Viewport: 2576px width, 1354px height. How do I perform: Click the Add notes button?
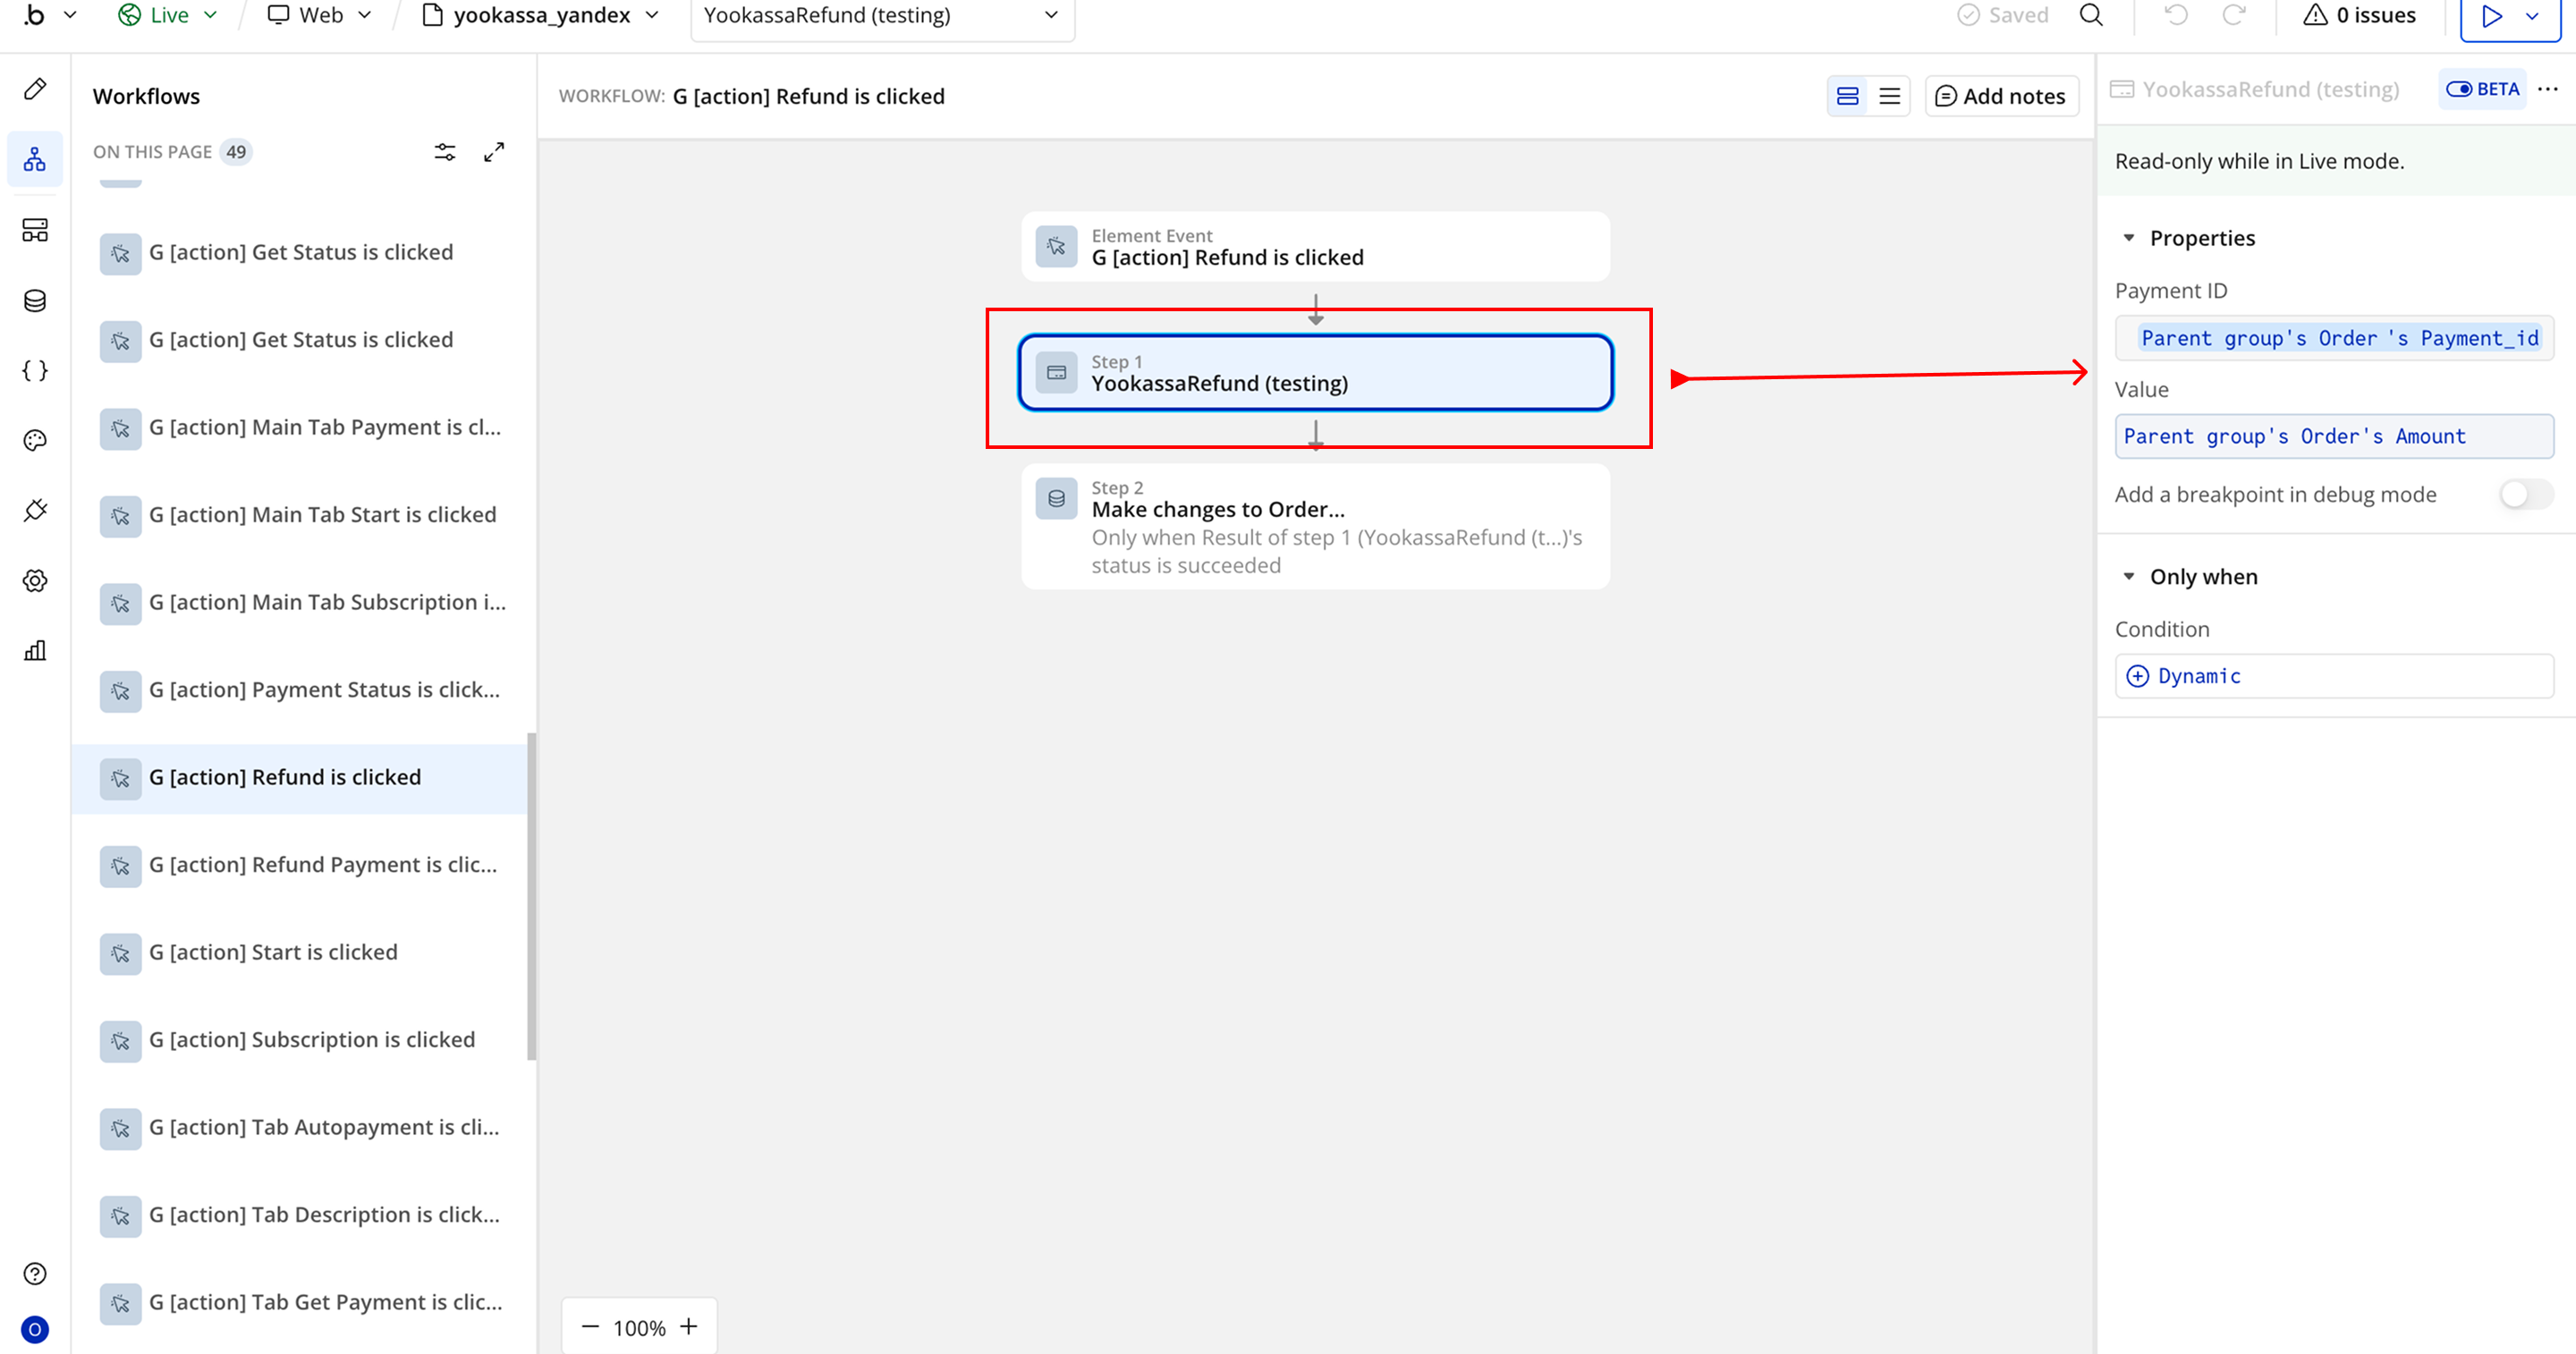[2001, 96]
